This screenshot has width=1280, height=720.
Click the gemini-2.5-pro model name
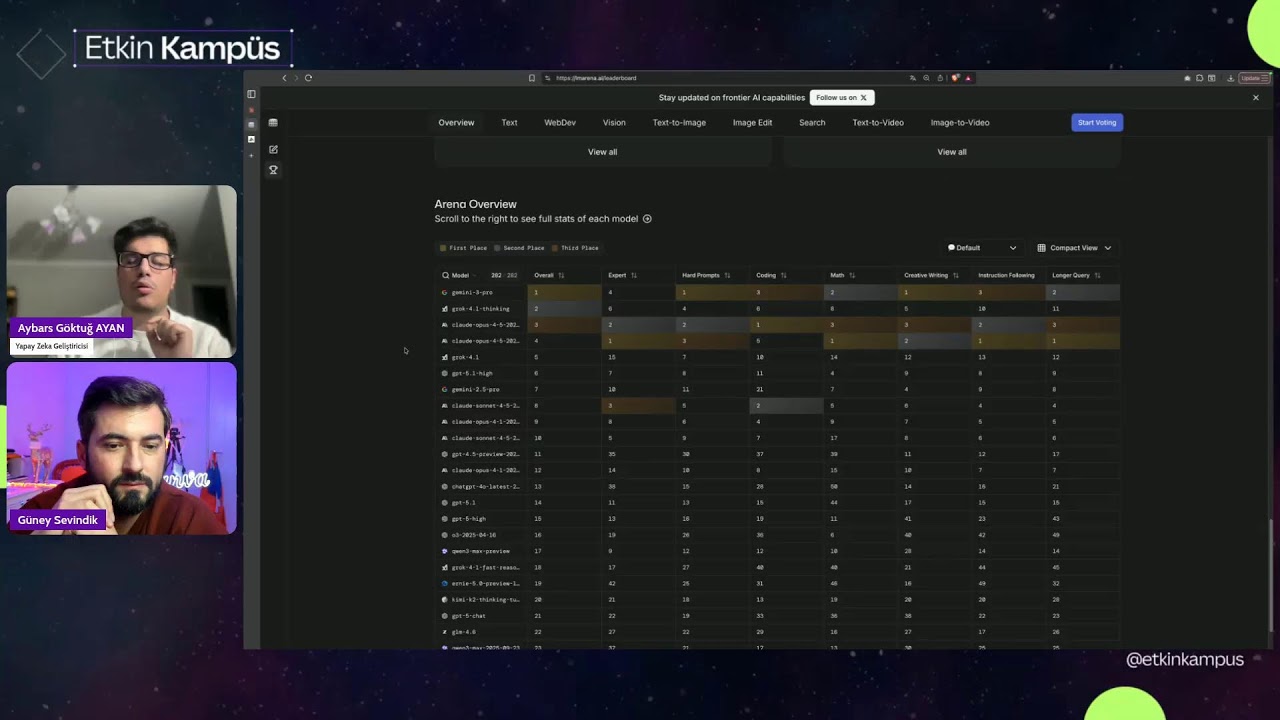click(475, 389)
